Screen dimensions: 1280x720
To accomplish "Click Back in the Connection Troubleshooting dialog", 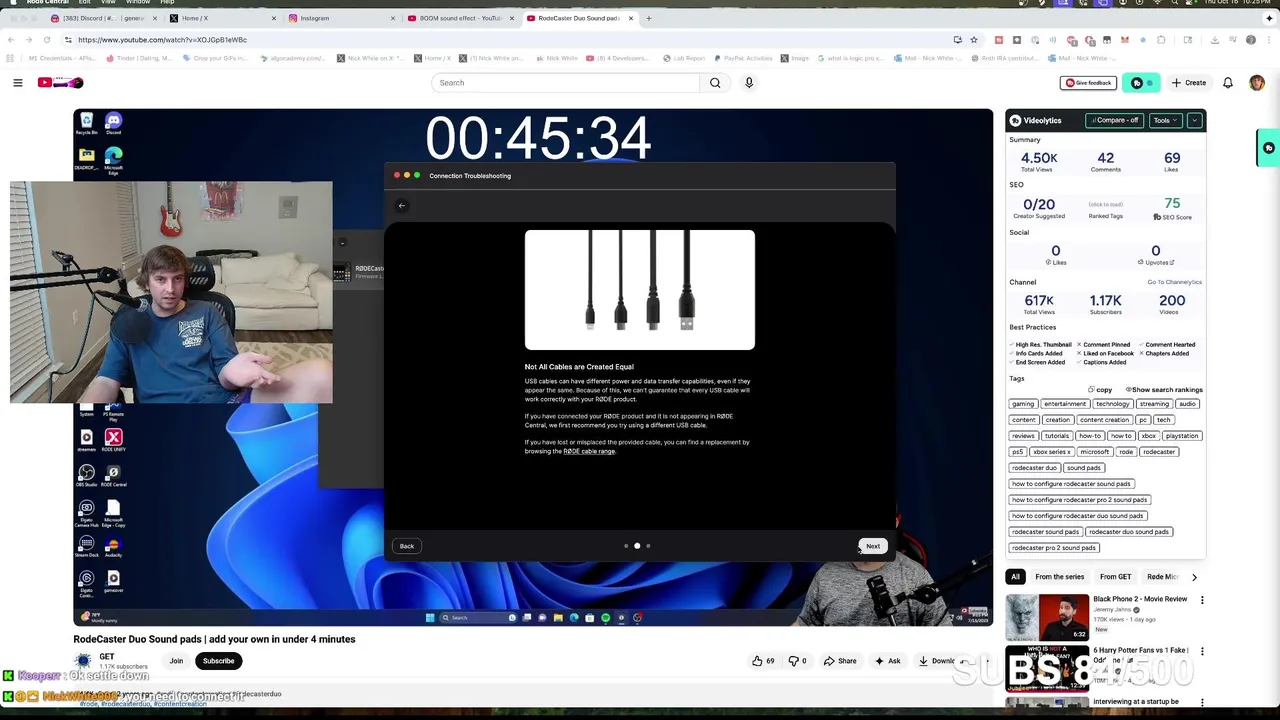I will point(406,546).
